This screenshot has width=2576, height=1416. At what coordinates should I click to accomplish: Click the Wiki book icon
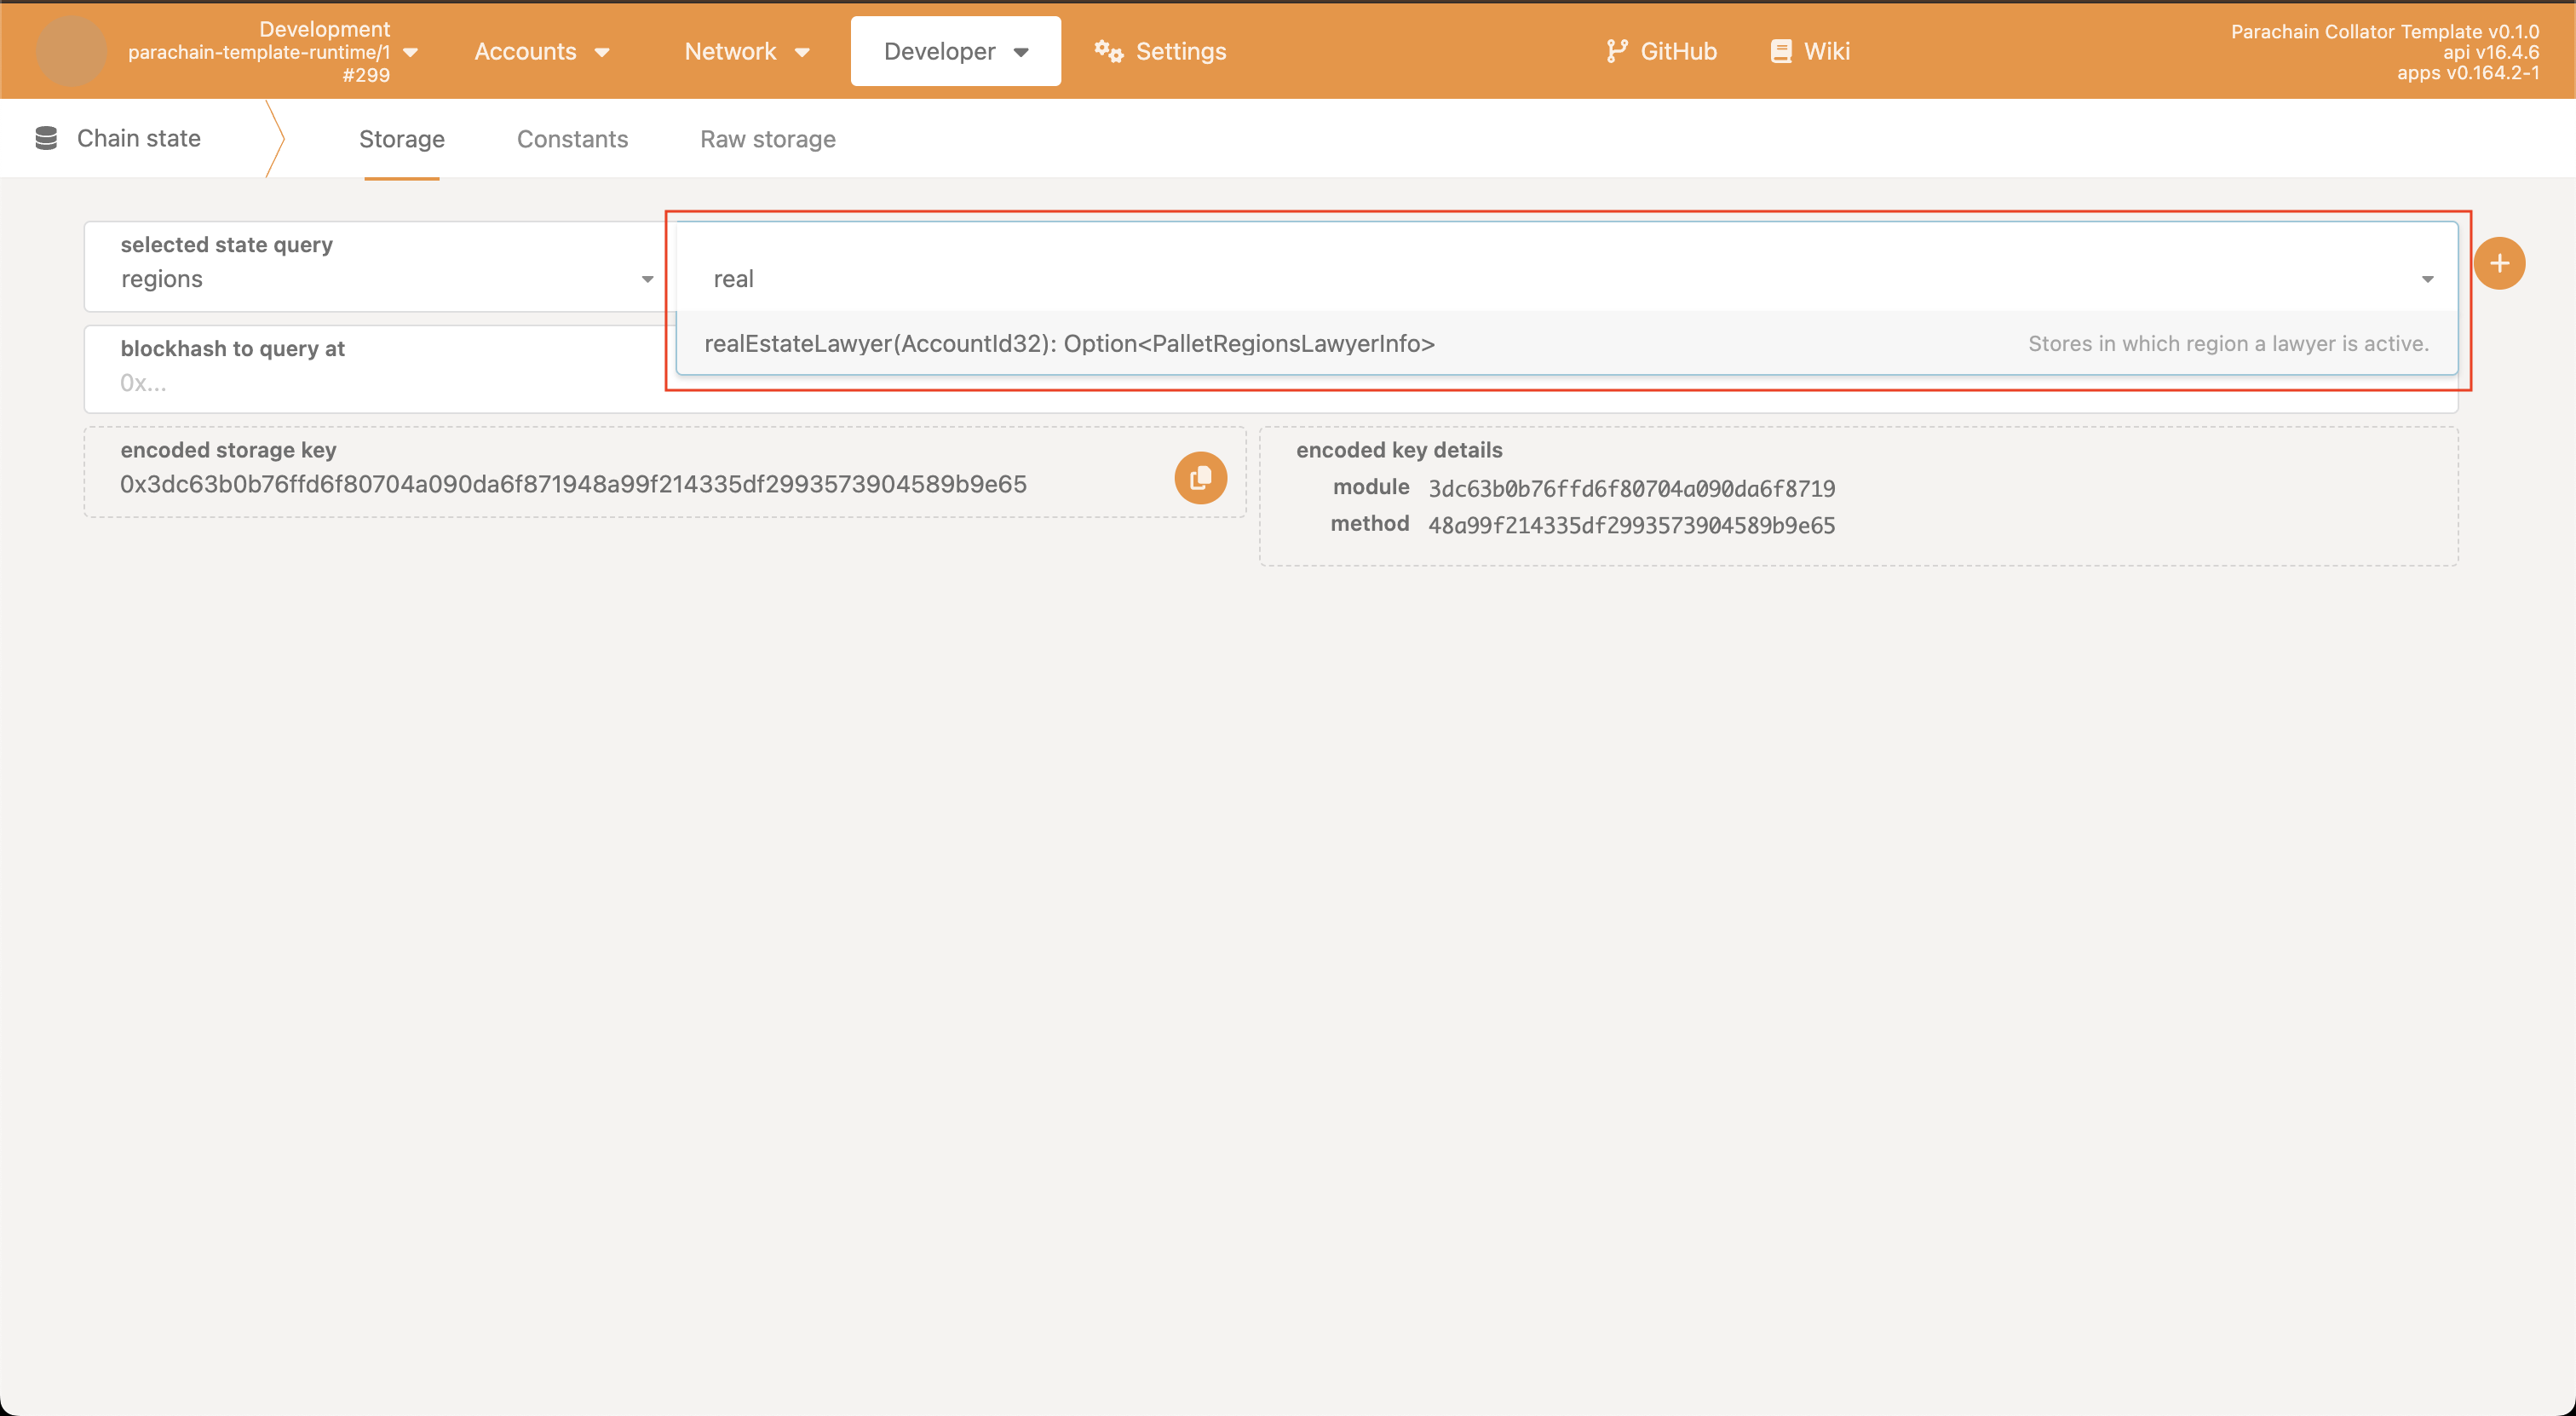pos(1780,51)
